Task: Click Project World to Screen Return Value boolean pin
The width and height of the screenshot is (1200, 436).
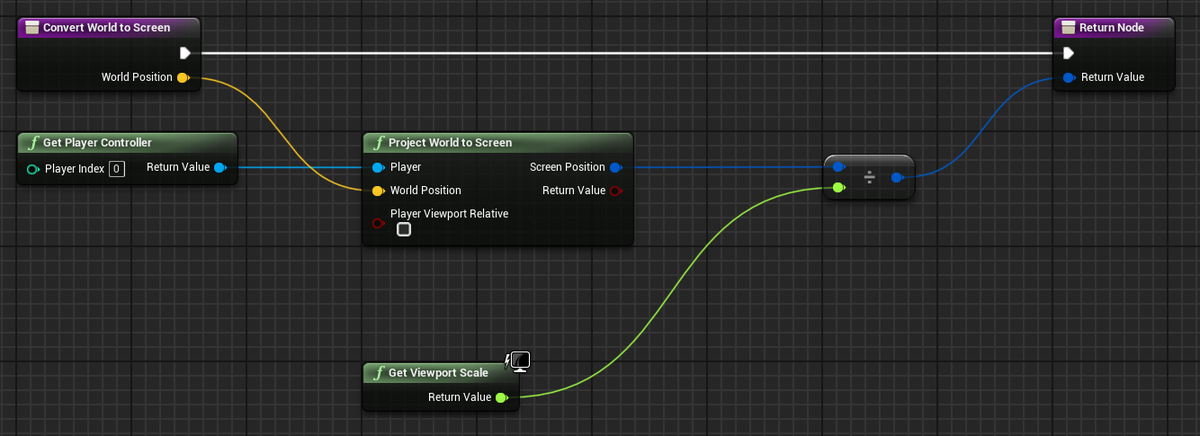Action: pyautogui.click(x=616, y=190)
